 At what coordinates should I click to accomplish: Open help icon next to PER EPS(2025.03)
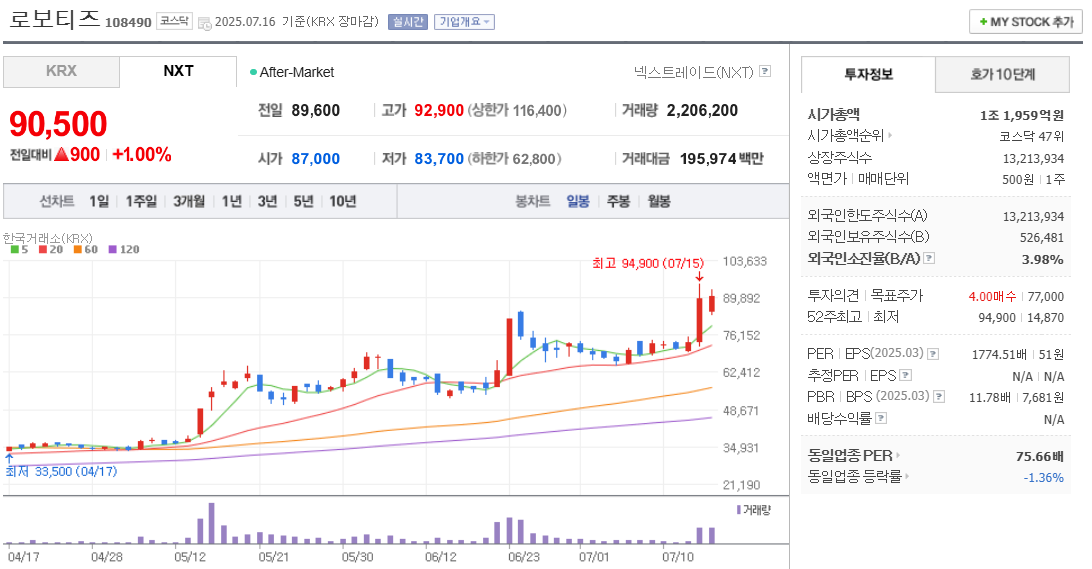(x=933, y=354)
